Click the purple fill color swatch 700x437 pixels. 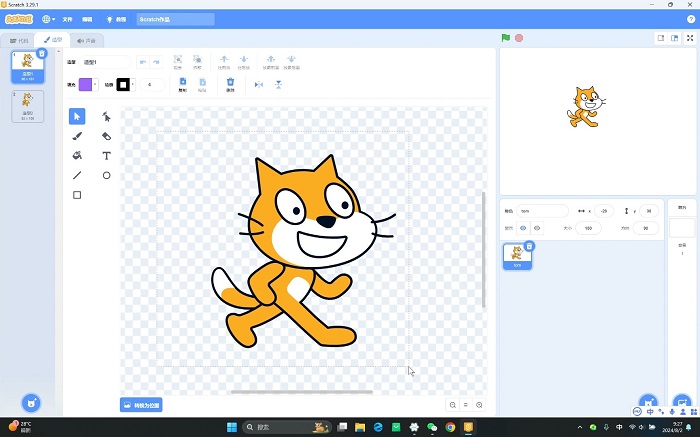click(85, 84)
